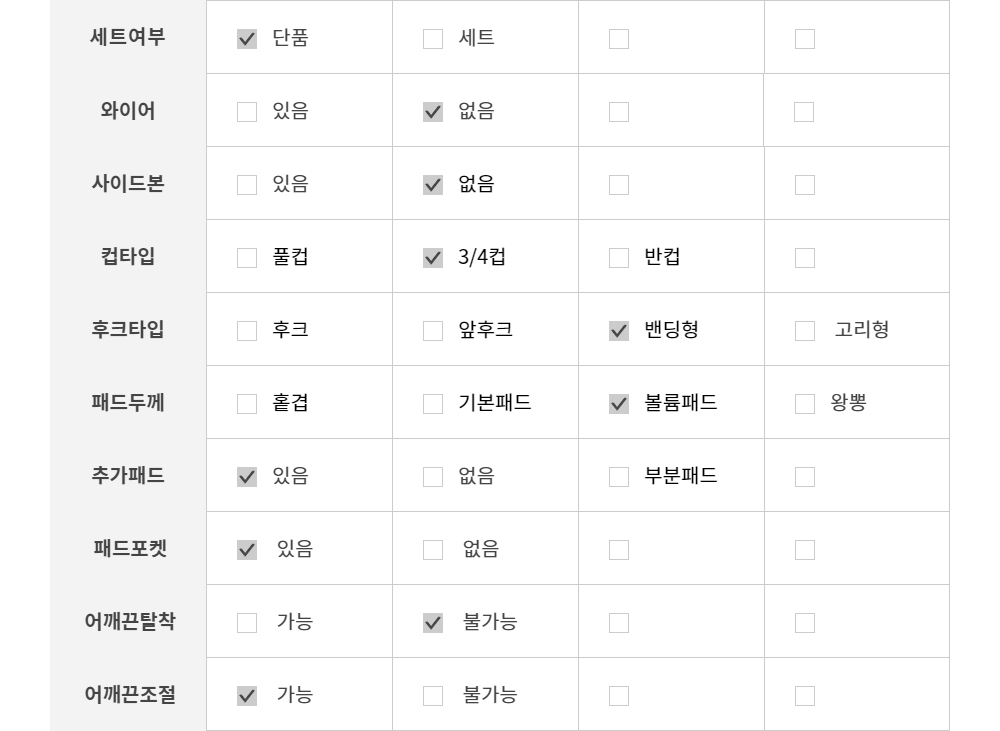Click the 후크 checkbox in 후크타입 row
This screenshot has width=1000, height=731.
click(x=247, y=331)
